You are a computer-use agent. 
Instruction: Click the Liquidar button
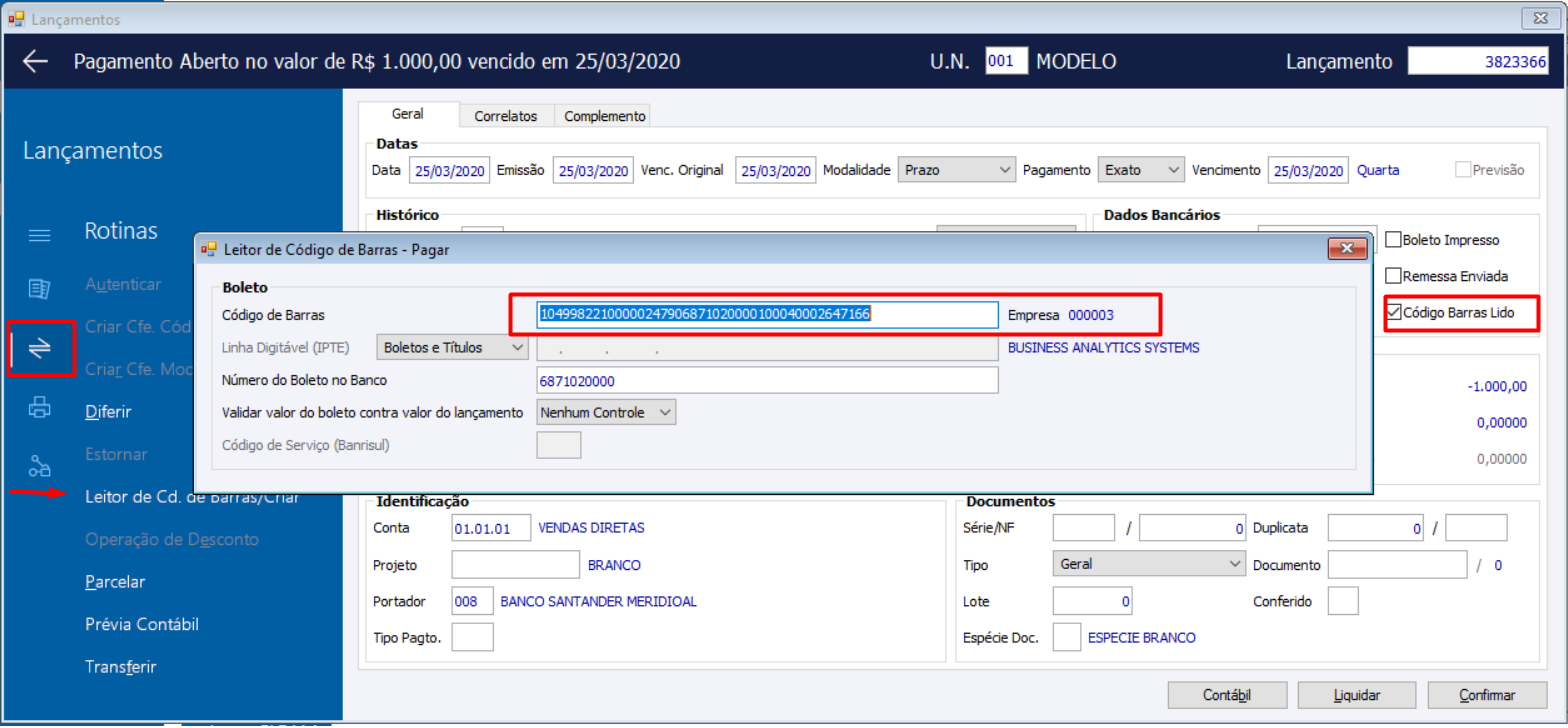coord(1357,695)
